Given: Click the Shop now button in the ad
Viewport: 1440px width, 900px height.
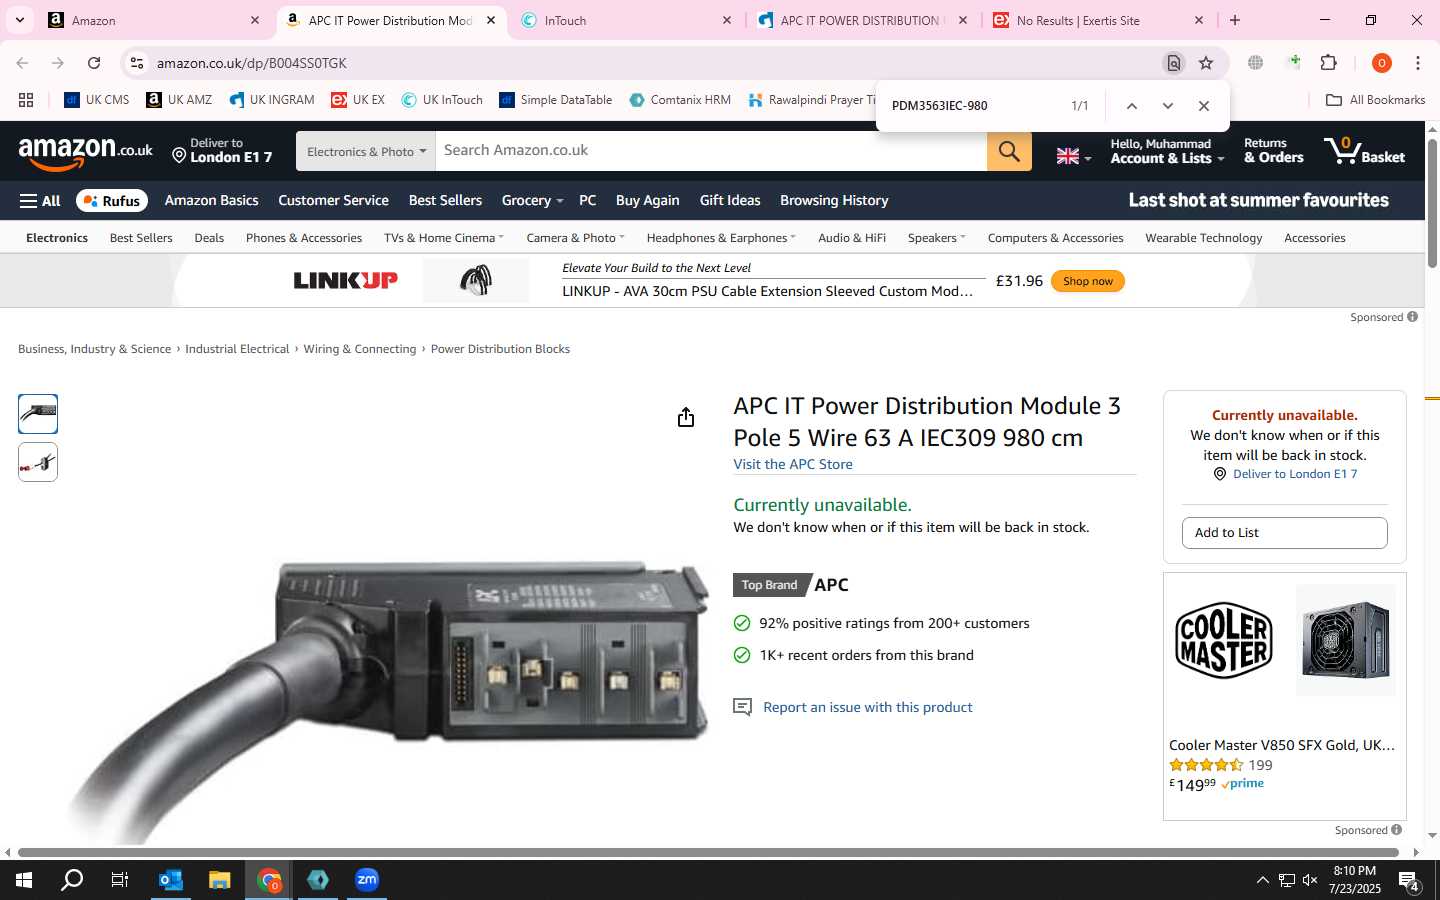Looking at the screenshot, I should 1087,281.
